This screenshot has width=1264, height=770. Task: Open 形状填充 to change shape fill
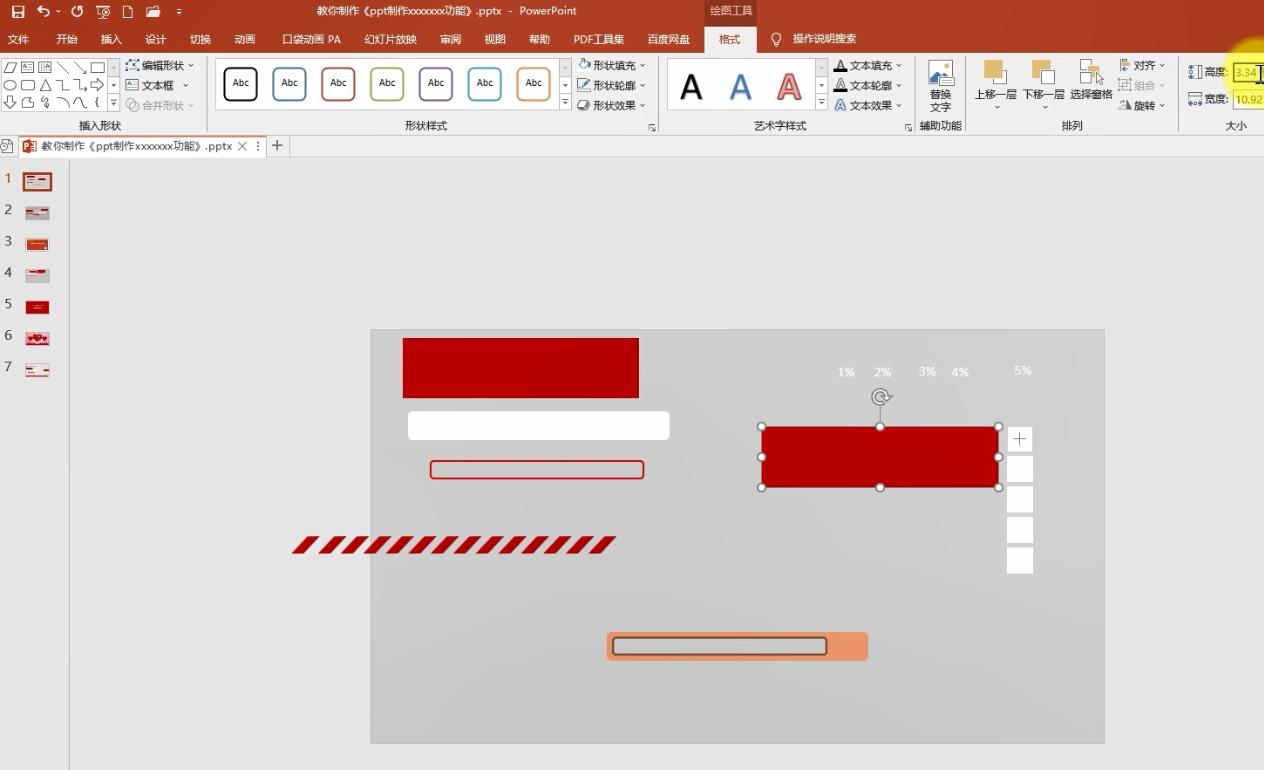tap(611, 64)
